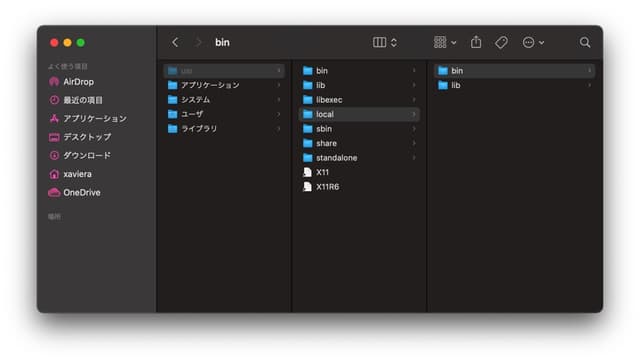The height and width of the screenshot is (362, 640).
Task: Click the Tags toolbar icon
Action: pyautogui.click(x=501, y=42)
